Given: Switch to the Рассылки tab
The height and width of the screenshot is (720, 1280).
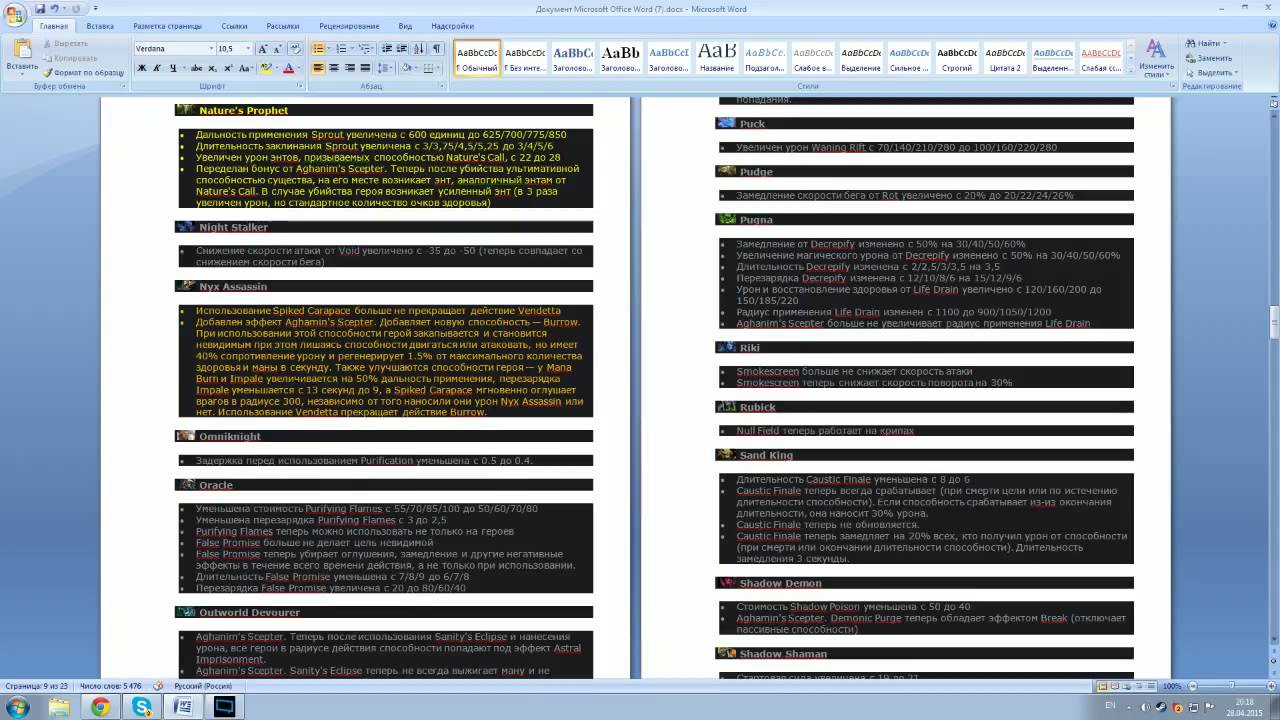Looking at the screenshot, I should 283,26.
